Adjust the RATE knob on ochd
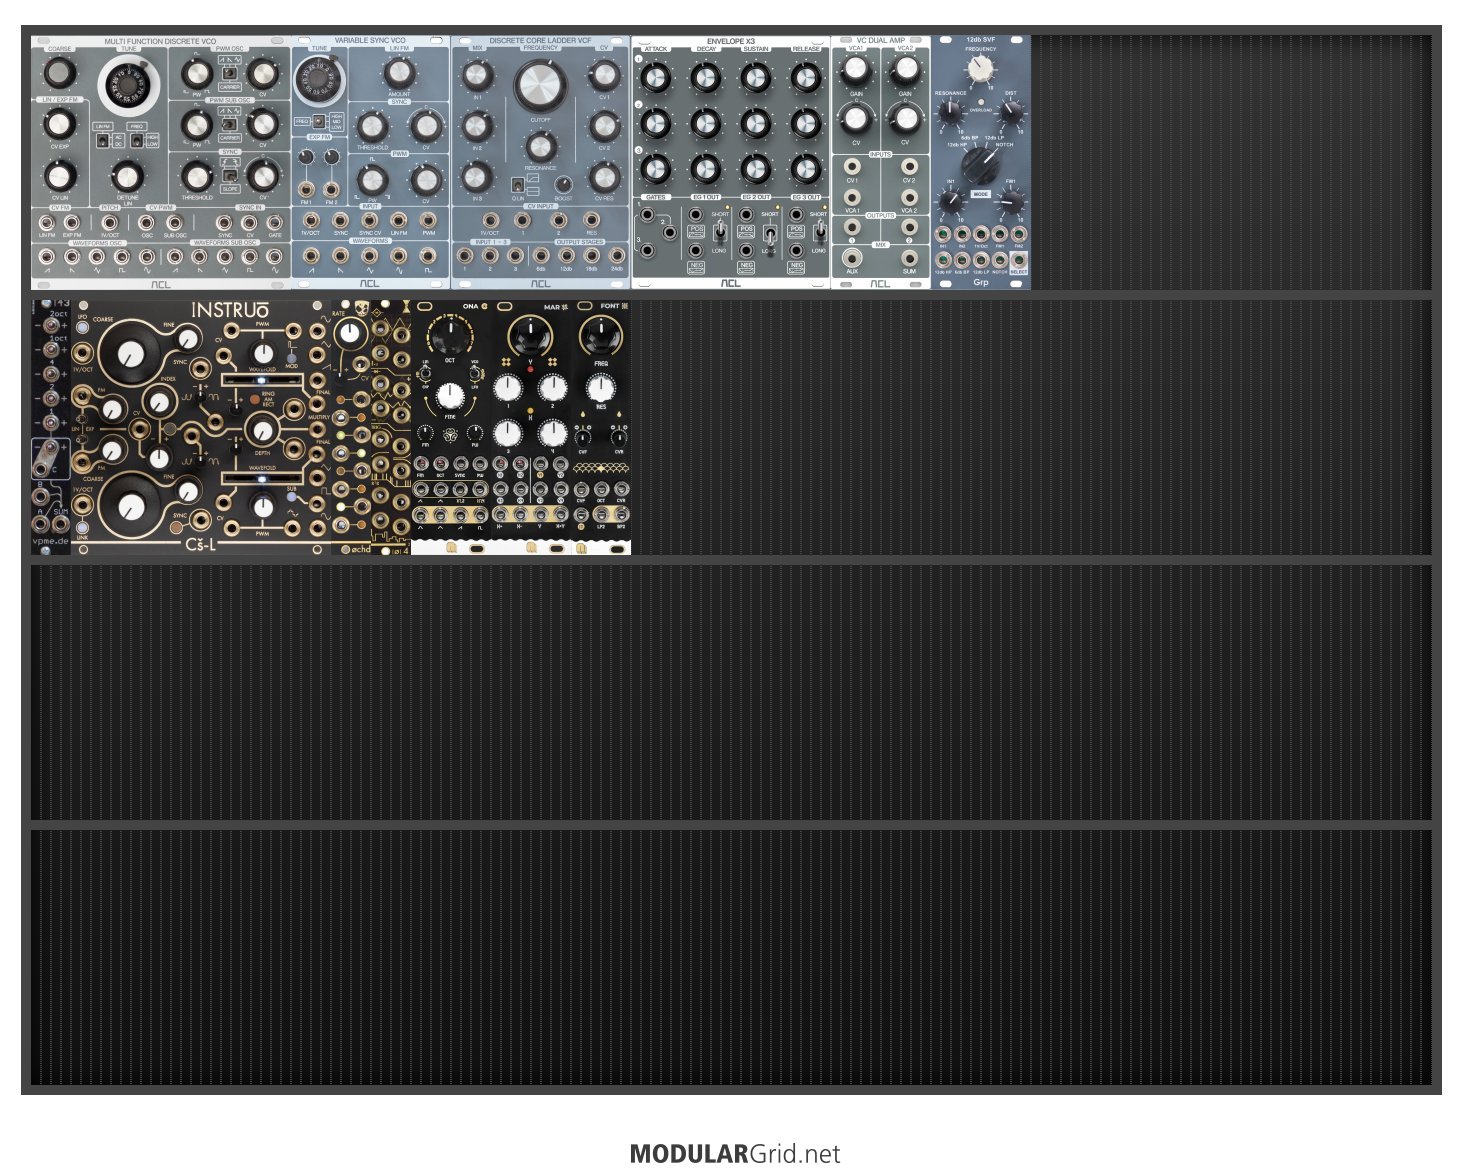The height and width of the screenshot is (1175, 1472). 350,334
